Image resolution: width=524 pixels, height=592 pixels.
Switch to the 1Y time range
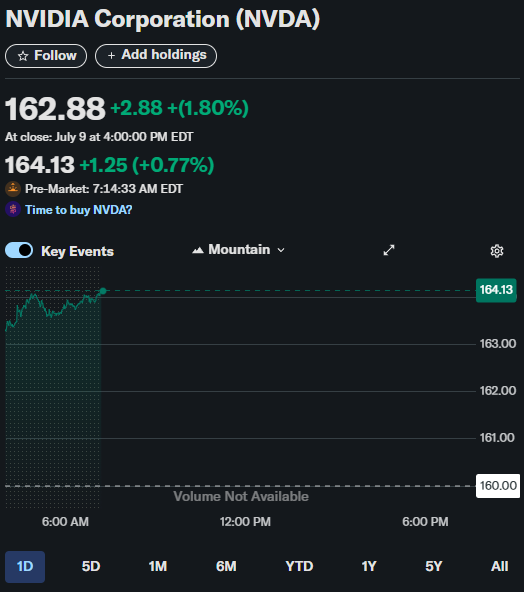(369, 567)
